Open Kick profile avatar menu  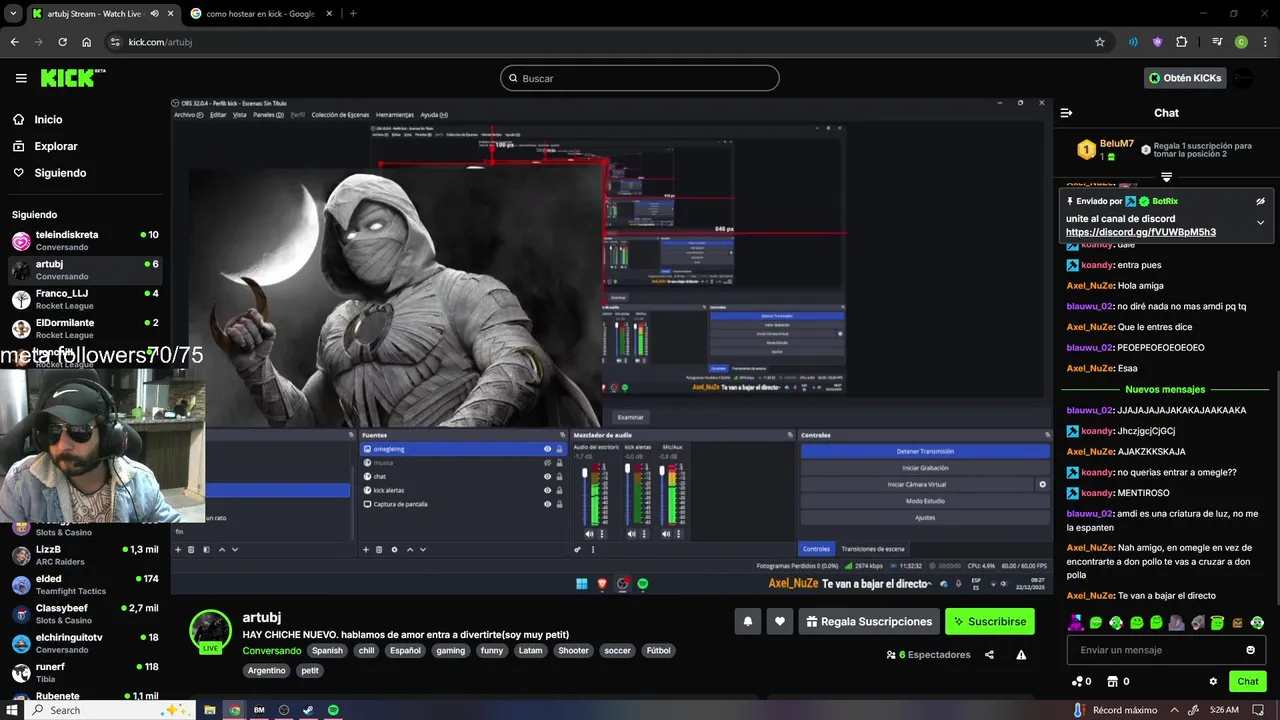1243,78
